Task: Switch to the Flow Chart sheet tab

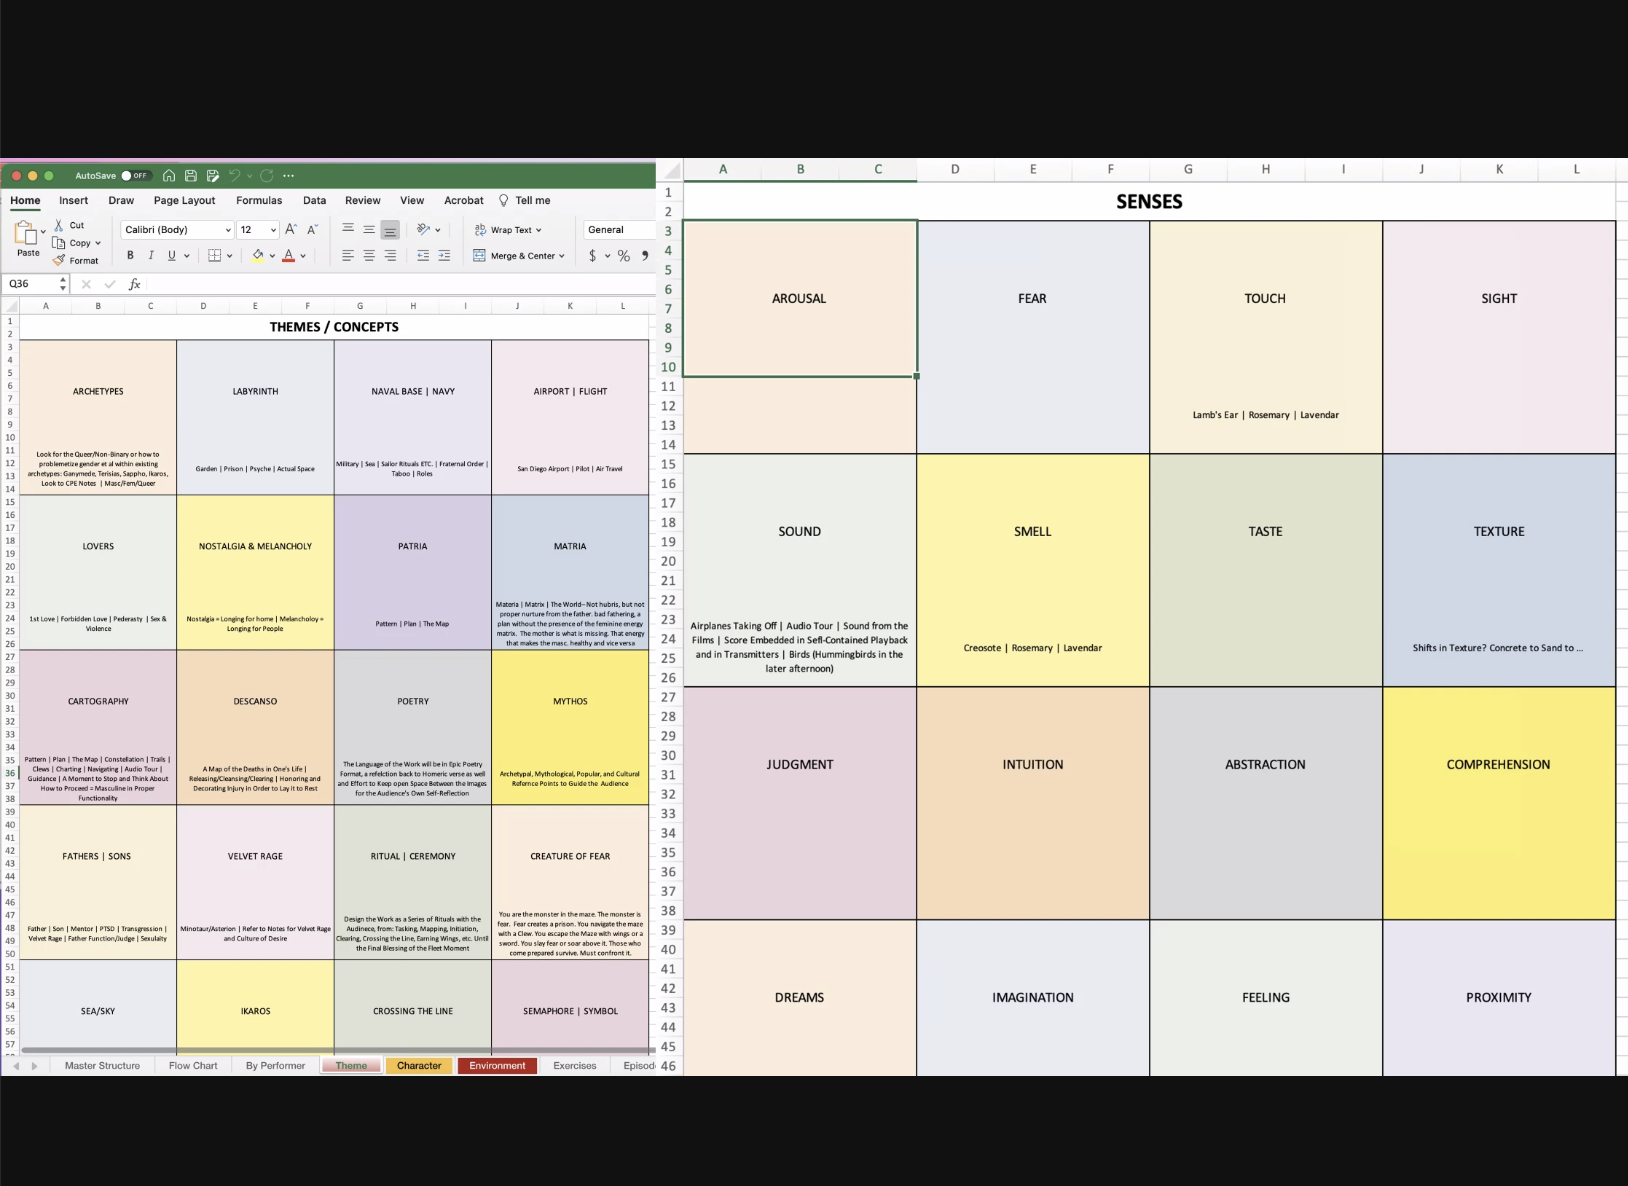Action: click(193, 1066)
